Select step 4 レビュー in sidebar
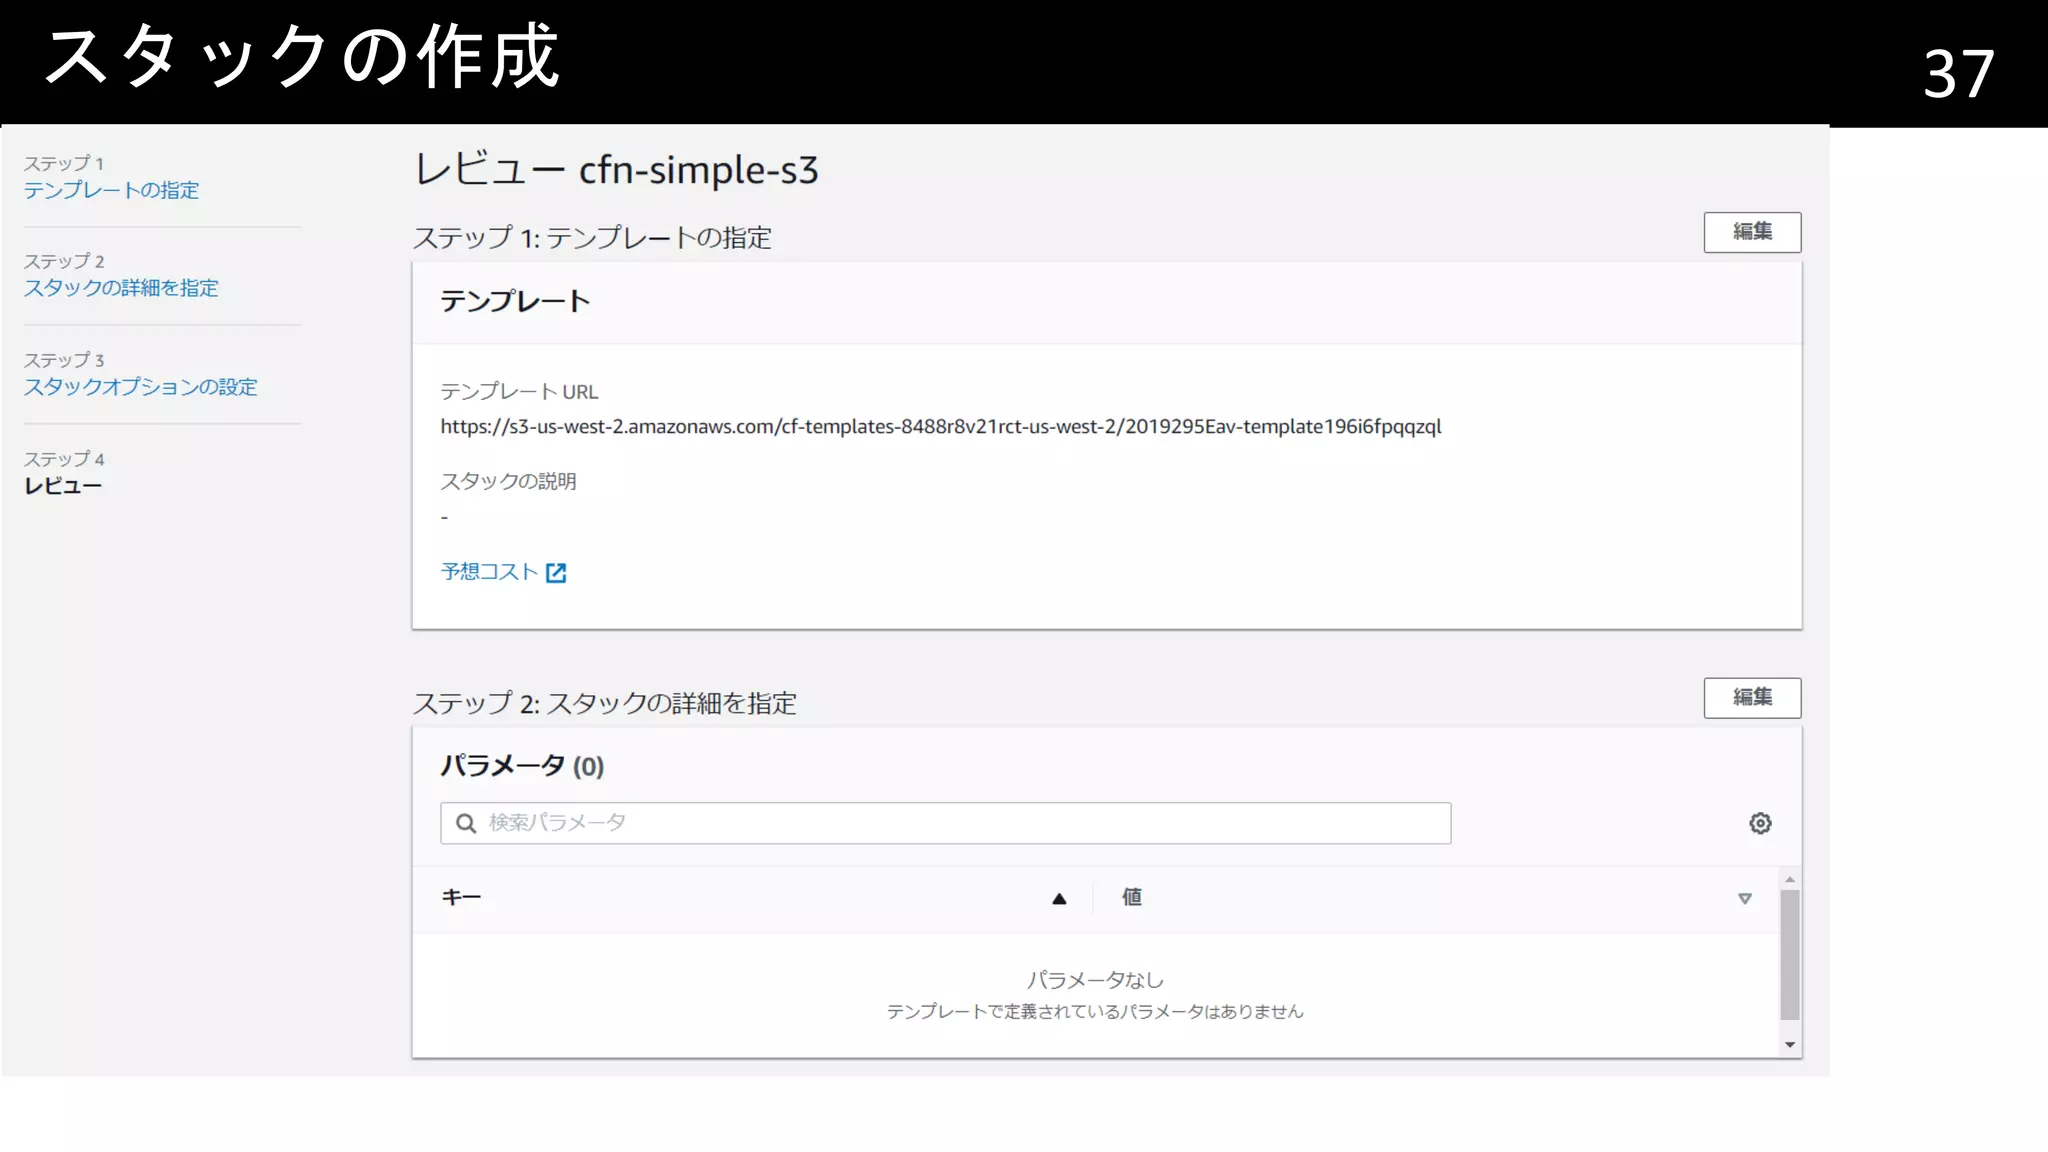The height and width of the screenshot is (1152, 2048). click(x=63, y=486)
